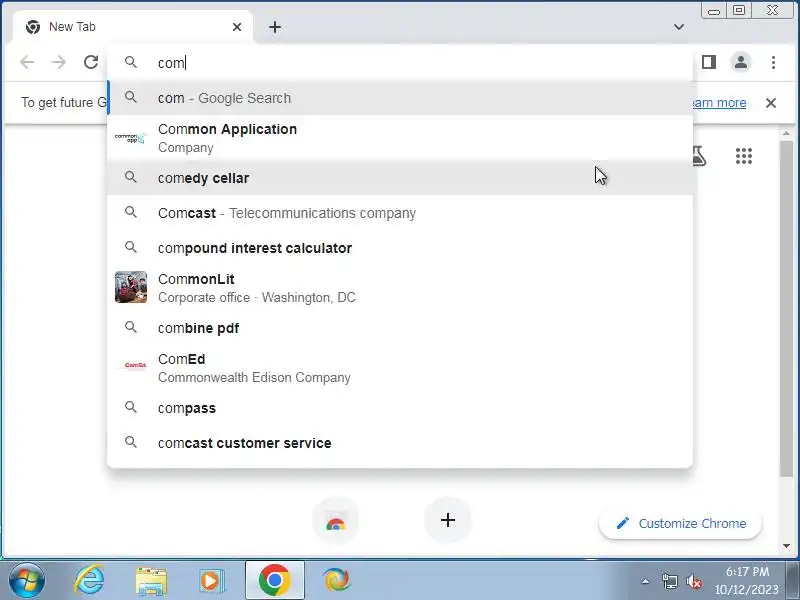Dismiss the info bar with X
This screenshot has height=600, width=800.
[x=771, y=103]
